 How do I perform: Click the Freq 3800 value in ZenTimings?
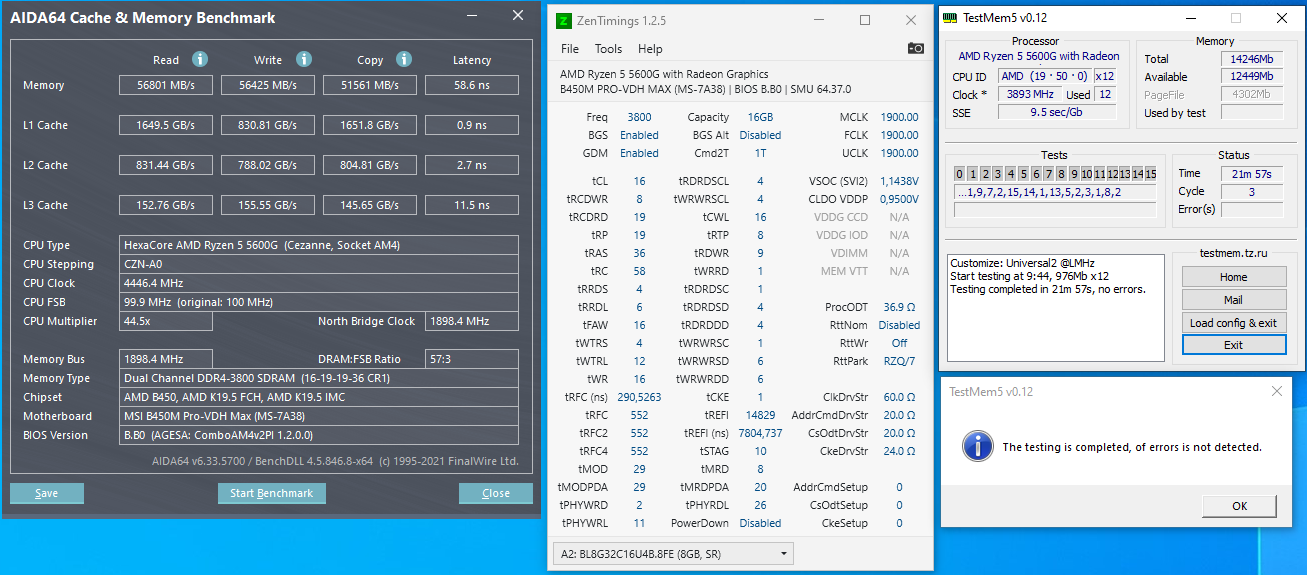[639, 117]
